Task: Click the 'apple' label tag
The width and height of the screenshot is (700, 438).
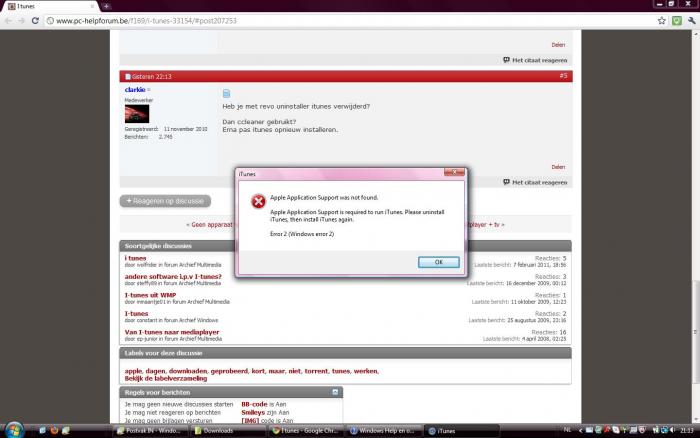Action: [133, 371]
